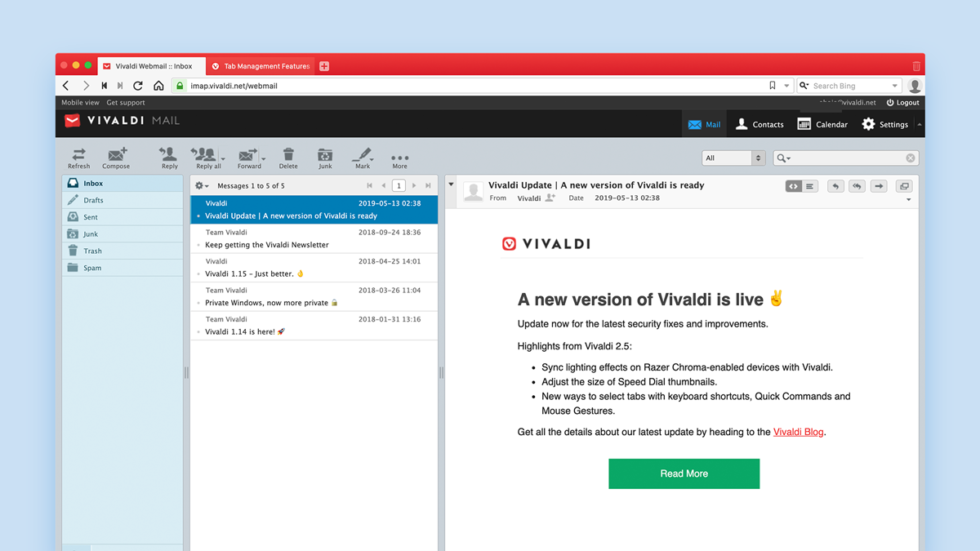The height and width of the screenshot is (551, 980).
Task: Open the Drafts folder
Action: [123, 200]
